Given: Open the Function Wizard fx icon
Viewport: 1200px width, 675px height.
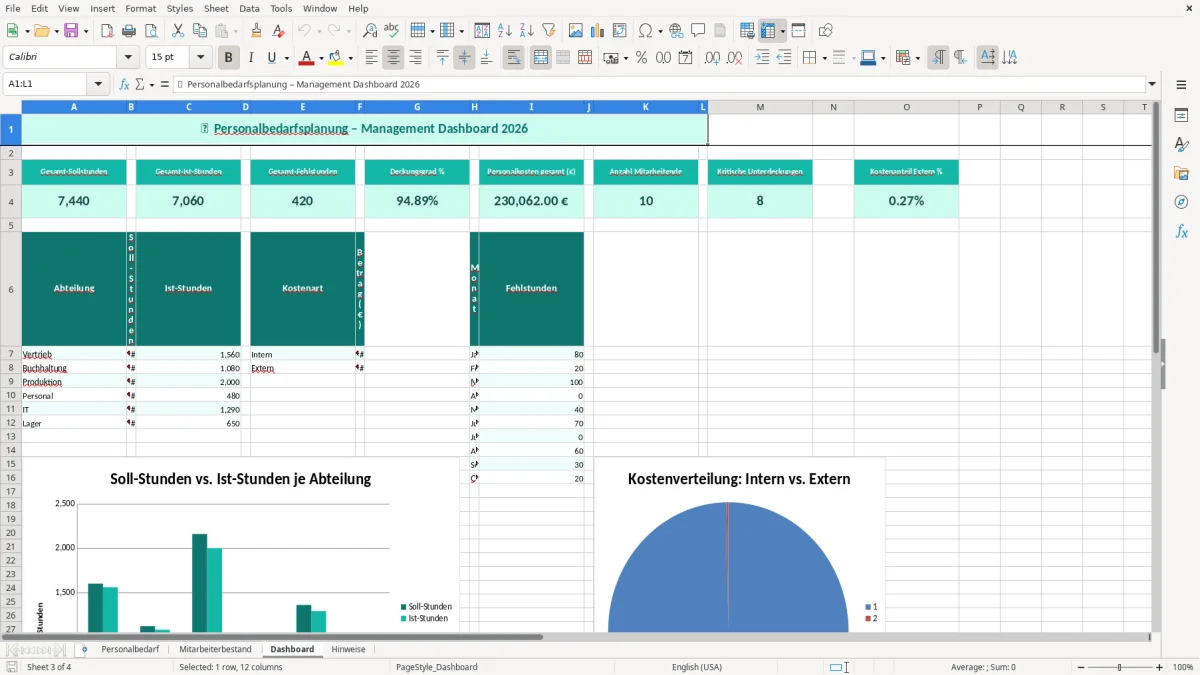Looking at the screenshot, I should (x=125, y=85).
